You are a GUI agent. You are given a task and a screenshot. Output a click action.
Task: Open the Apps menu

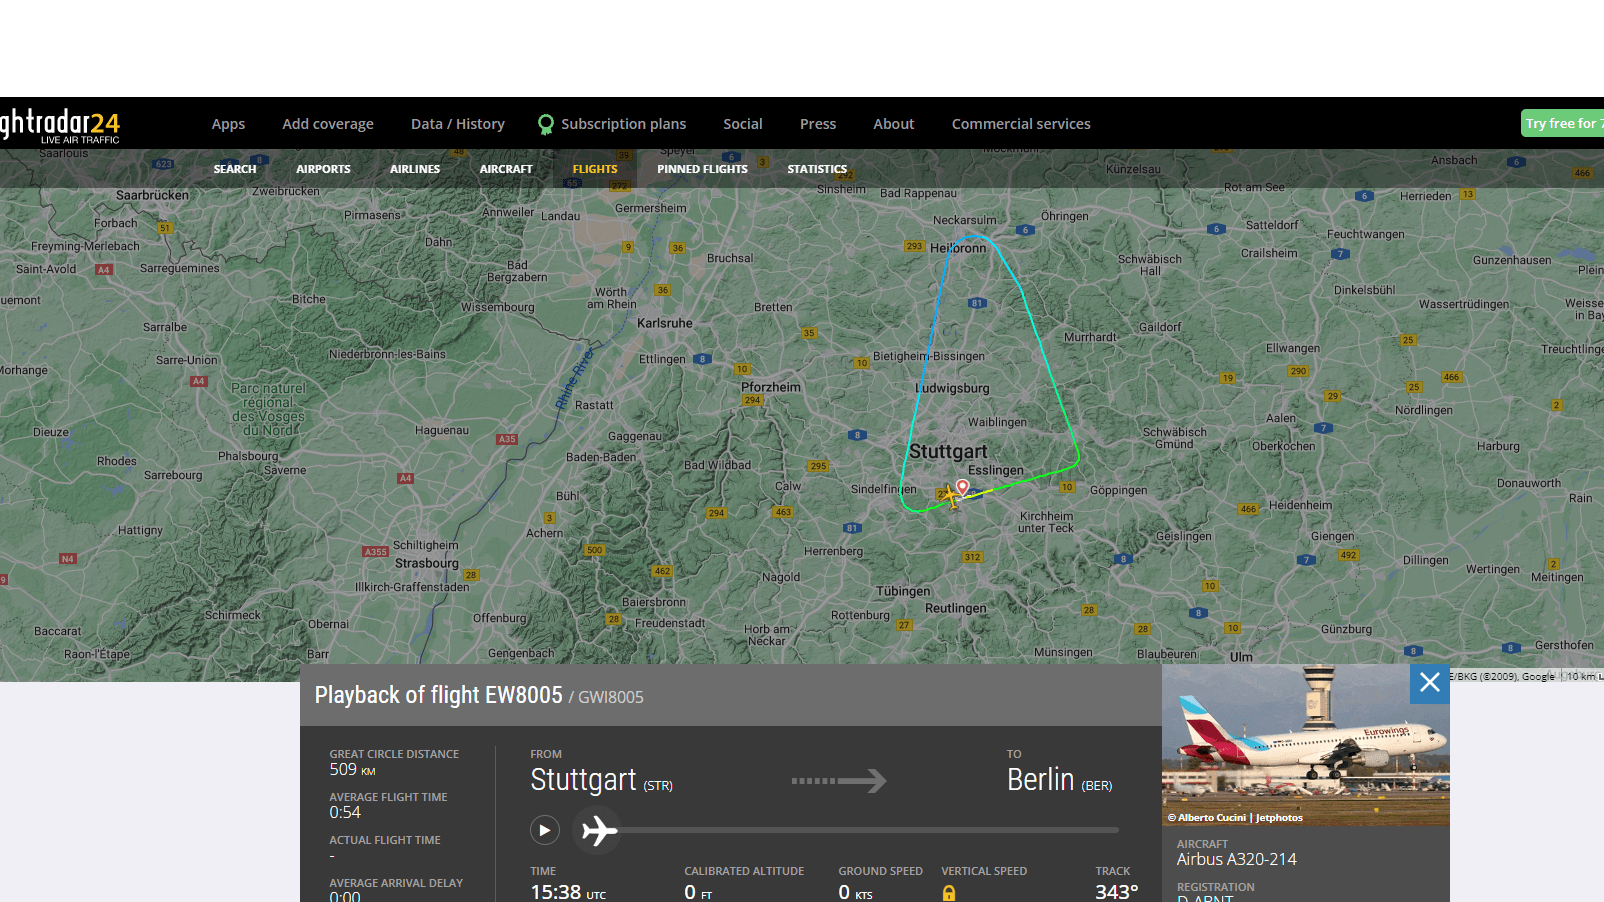click(x=228, y=124)
